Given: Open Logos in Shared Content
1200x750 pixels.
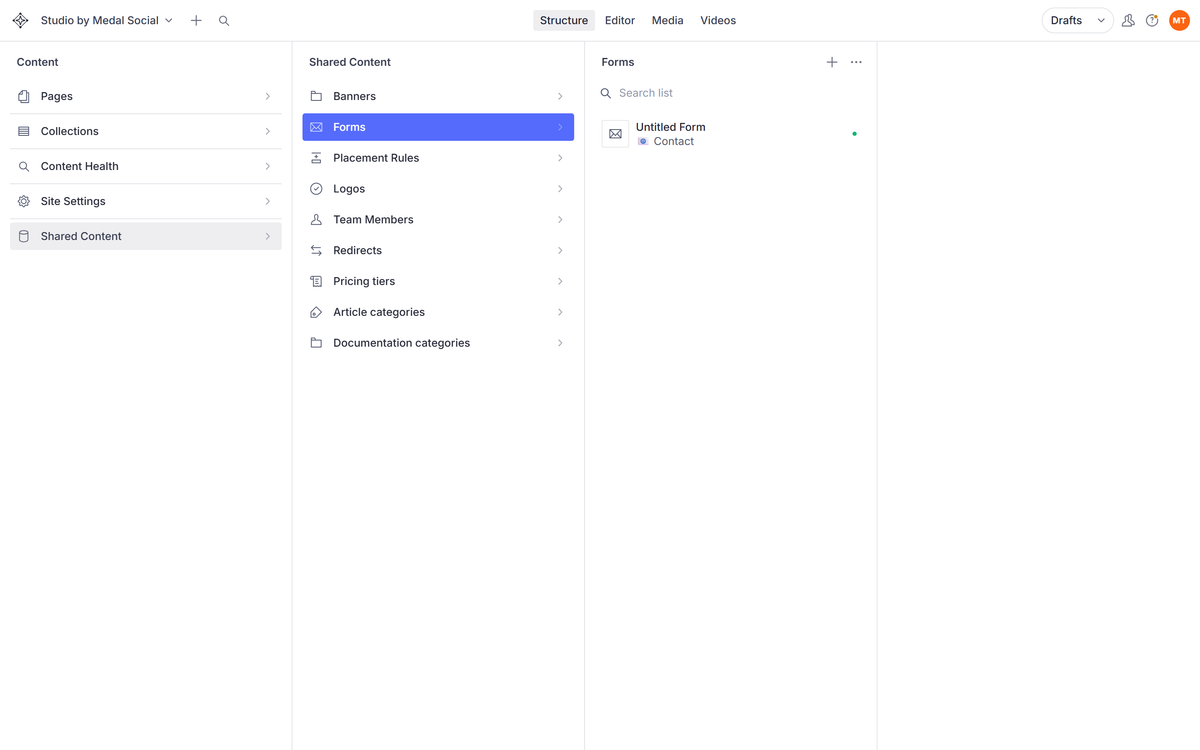Looking at the screenshot, I should point(438,189).
